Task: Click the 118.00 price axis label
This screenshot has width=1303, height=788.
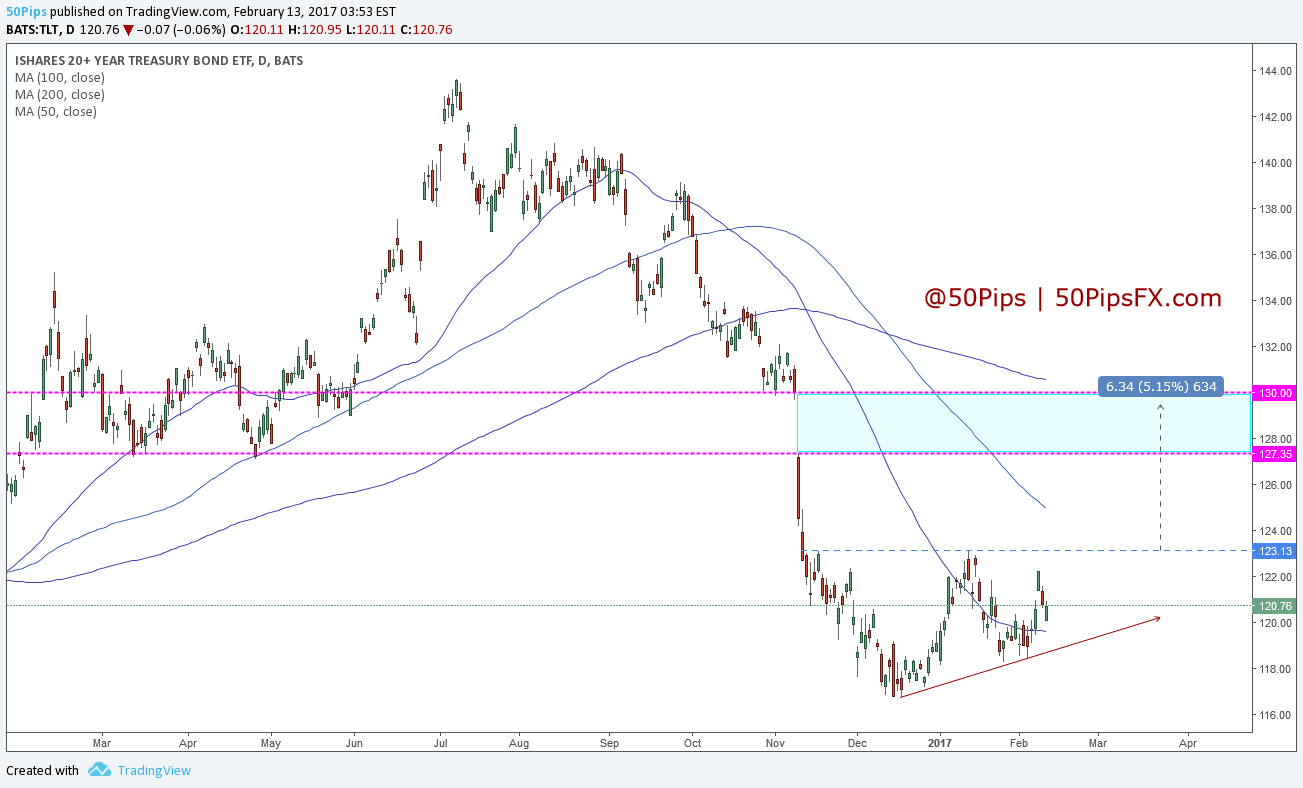Action: (x=1276, y=669)
